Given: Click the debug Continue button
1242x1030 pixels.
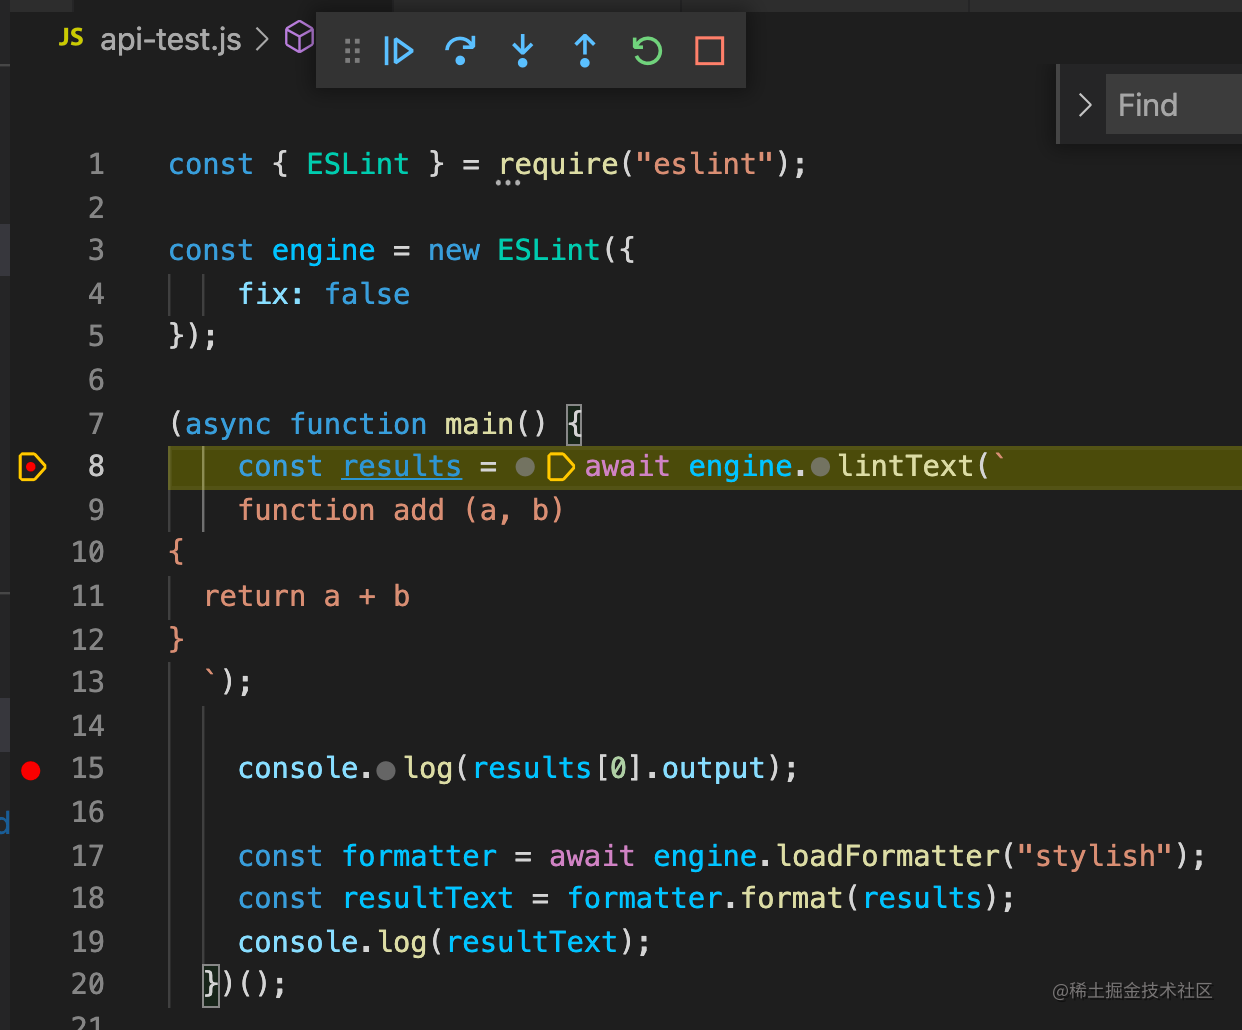Looking at the screenshot, I should click(x=398, y=51).
